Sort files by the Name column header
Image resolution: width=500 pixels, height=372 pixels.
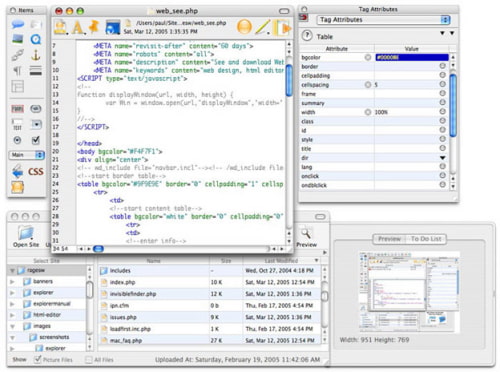(154, 261)
